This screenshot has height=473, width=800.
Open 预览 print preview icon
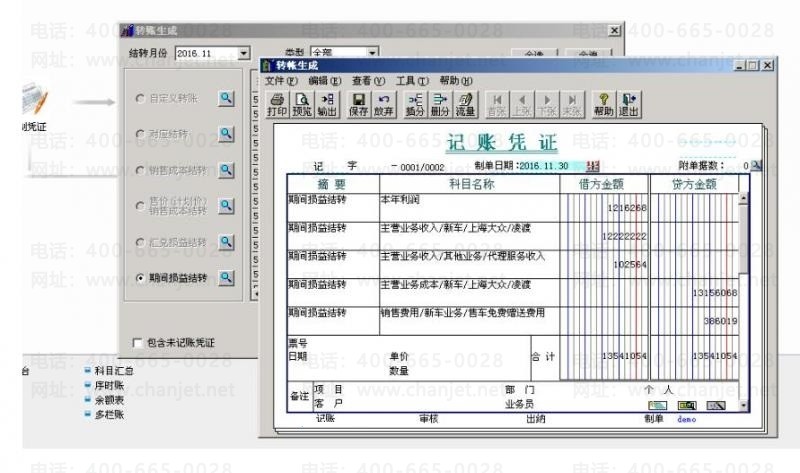302,105
